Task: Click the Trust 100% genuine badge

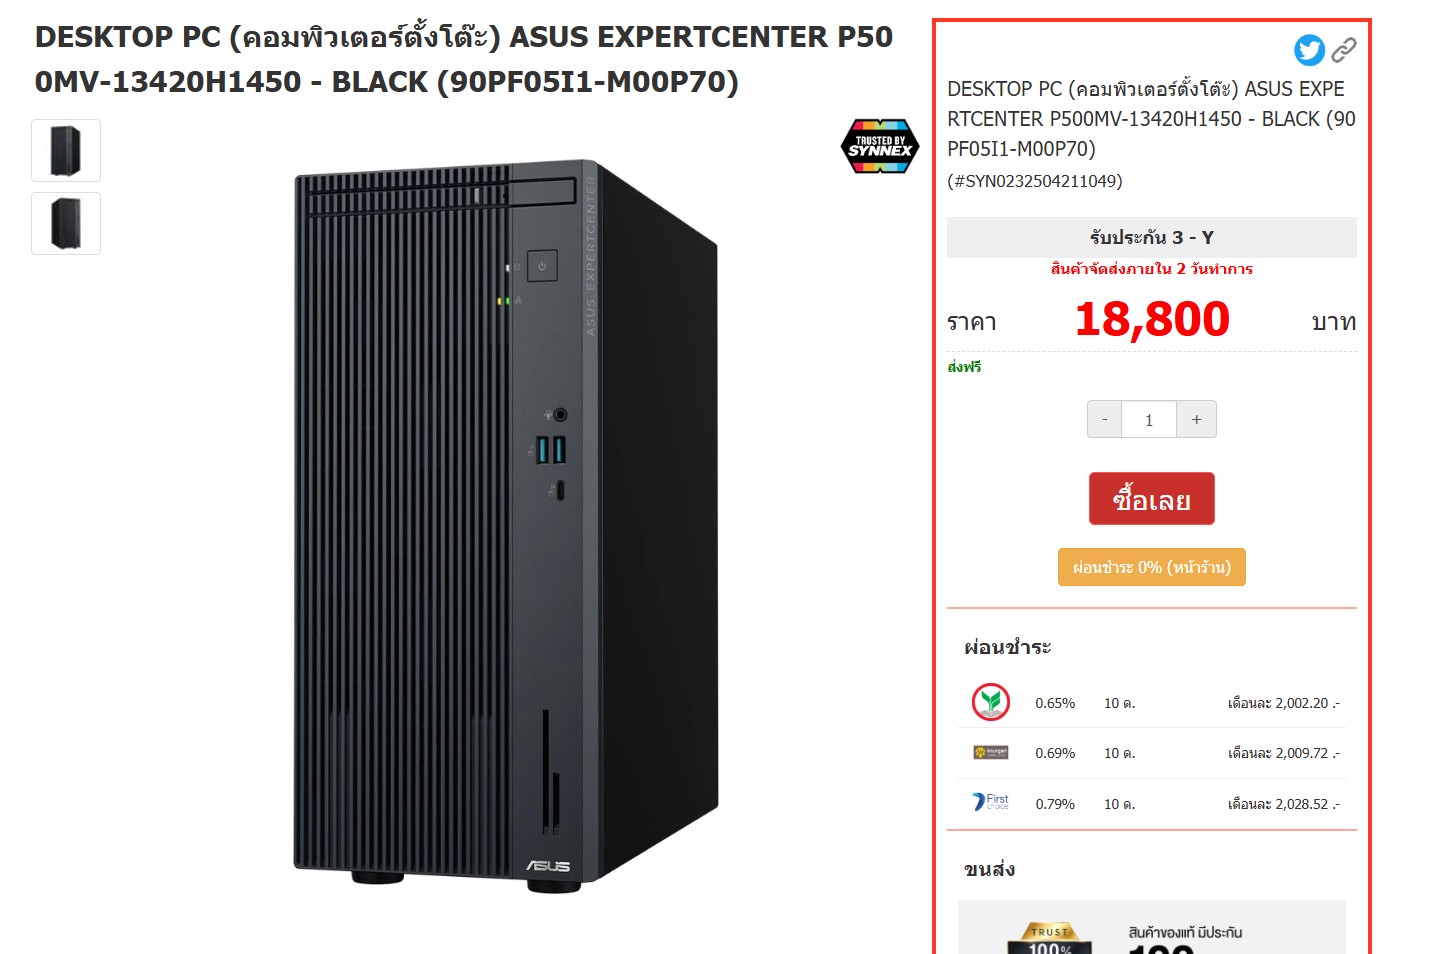Action: point(1049,937)
